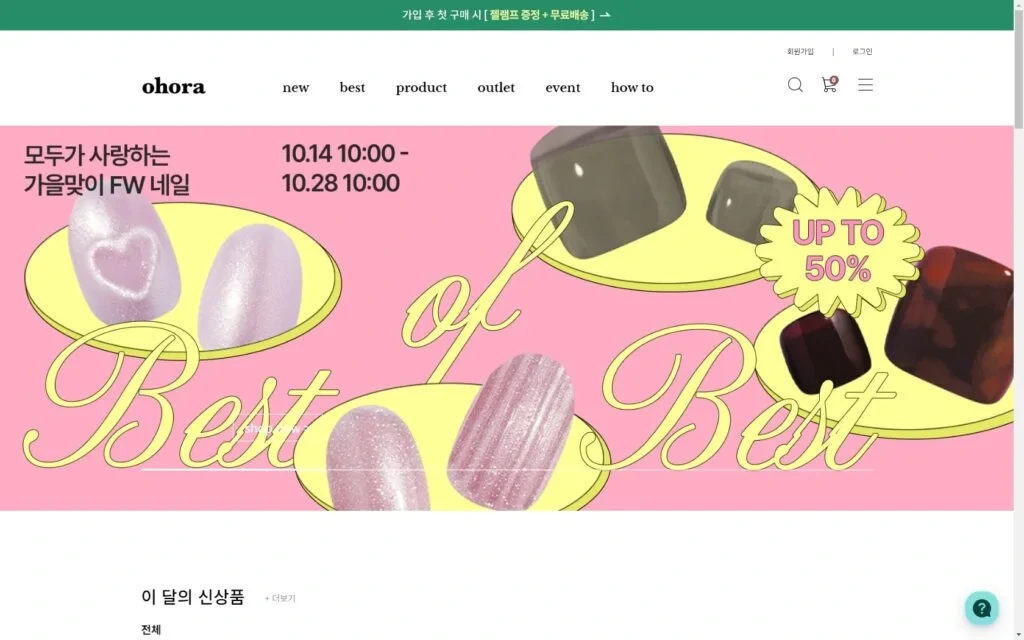Click the green promo banner text
The height and width of the screenshot is (640, 1024).
[x=498, y=15]
